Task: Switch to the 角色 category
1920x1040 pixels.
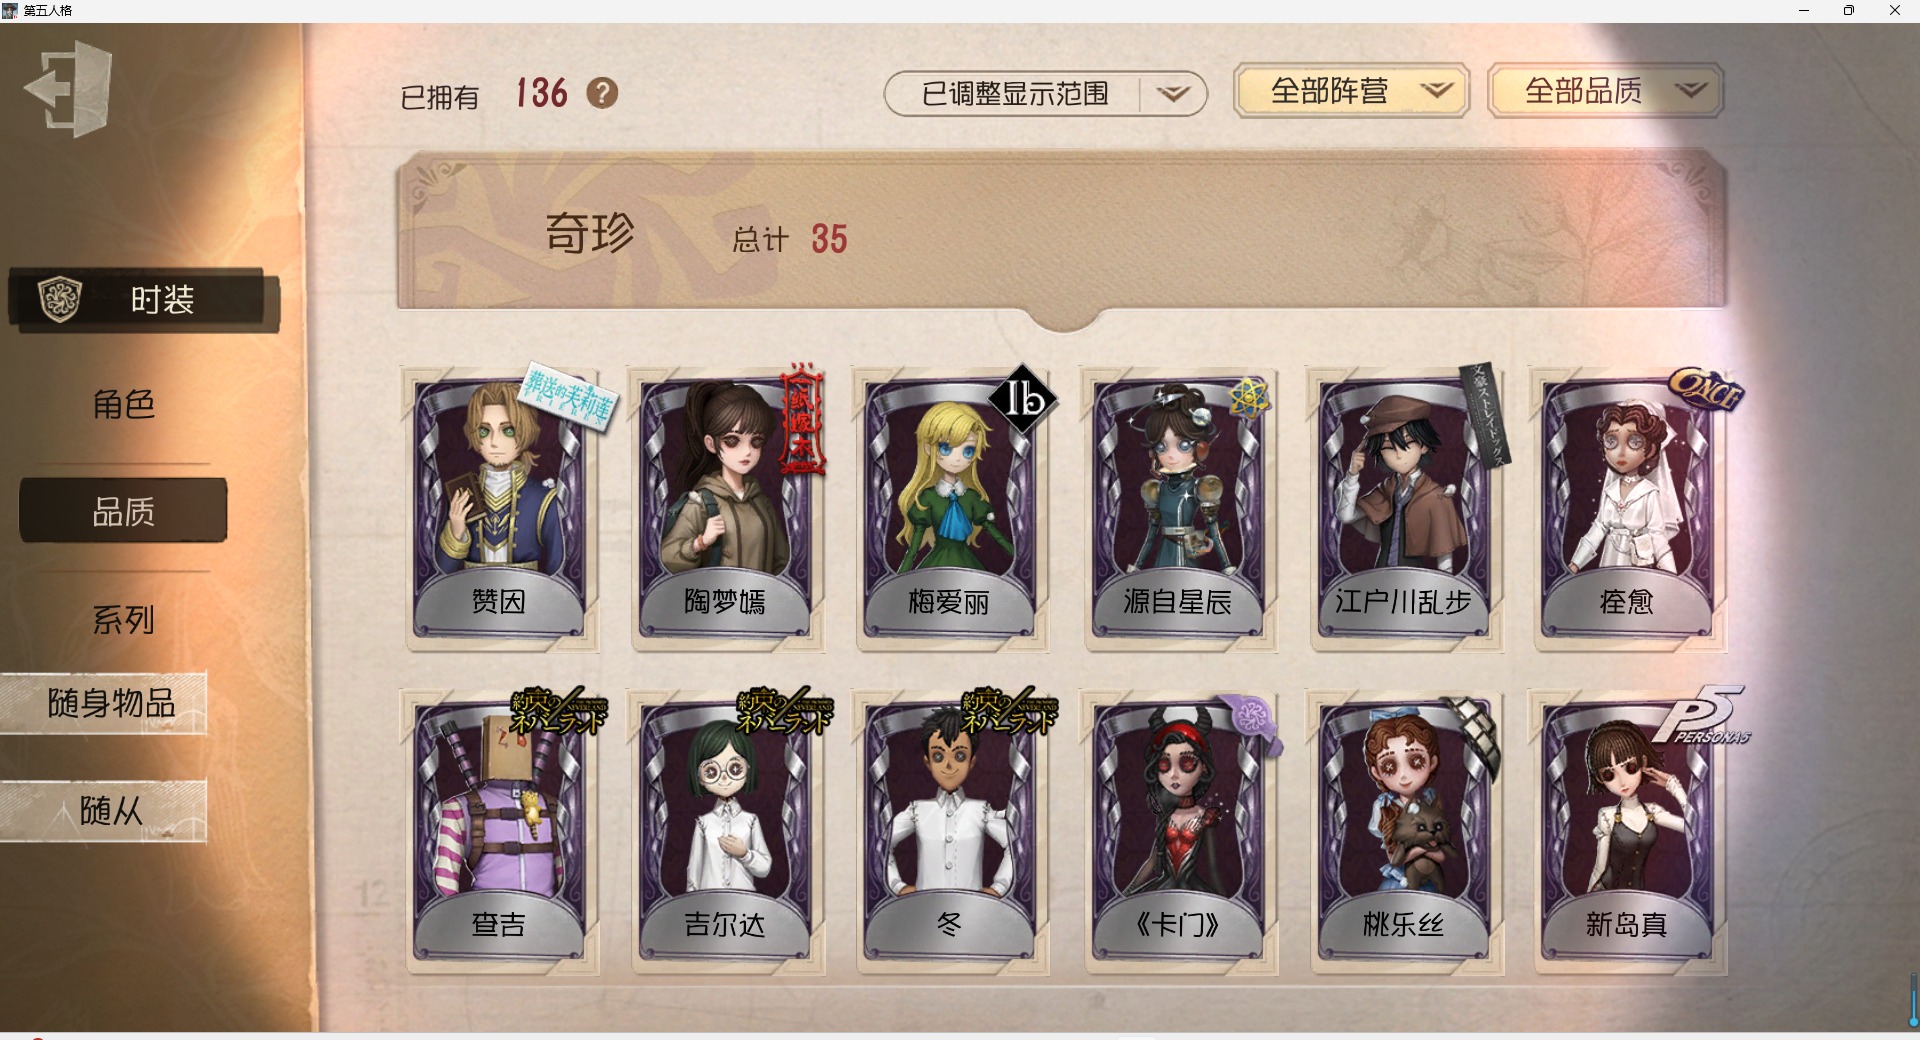Action: (124, 404)
